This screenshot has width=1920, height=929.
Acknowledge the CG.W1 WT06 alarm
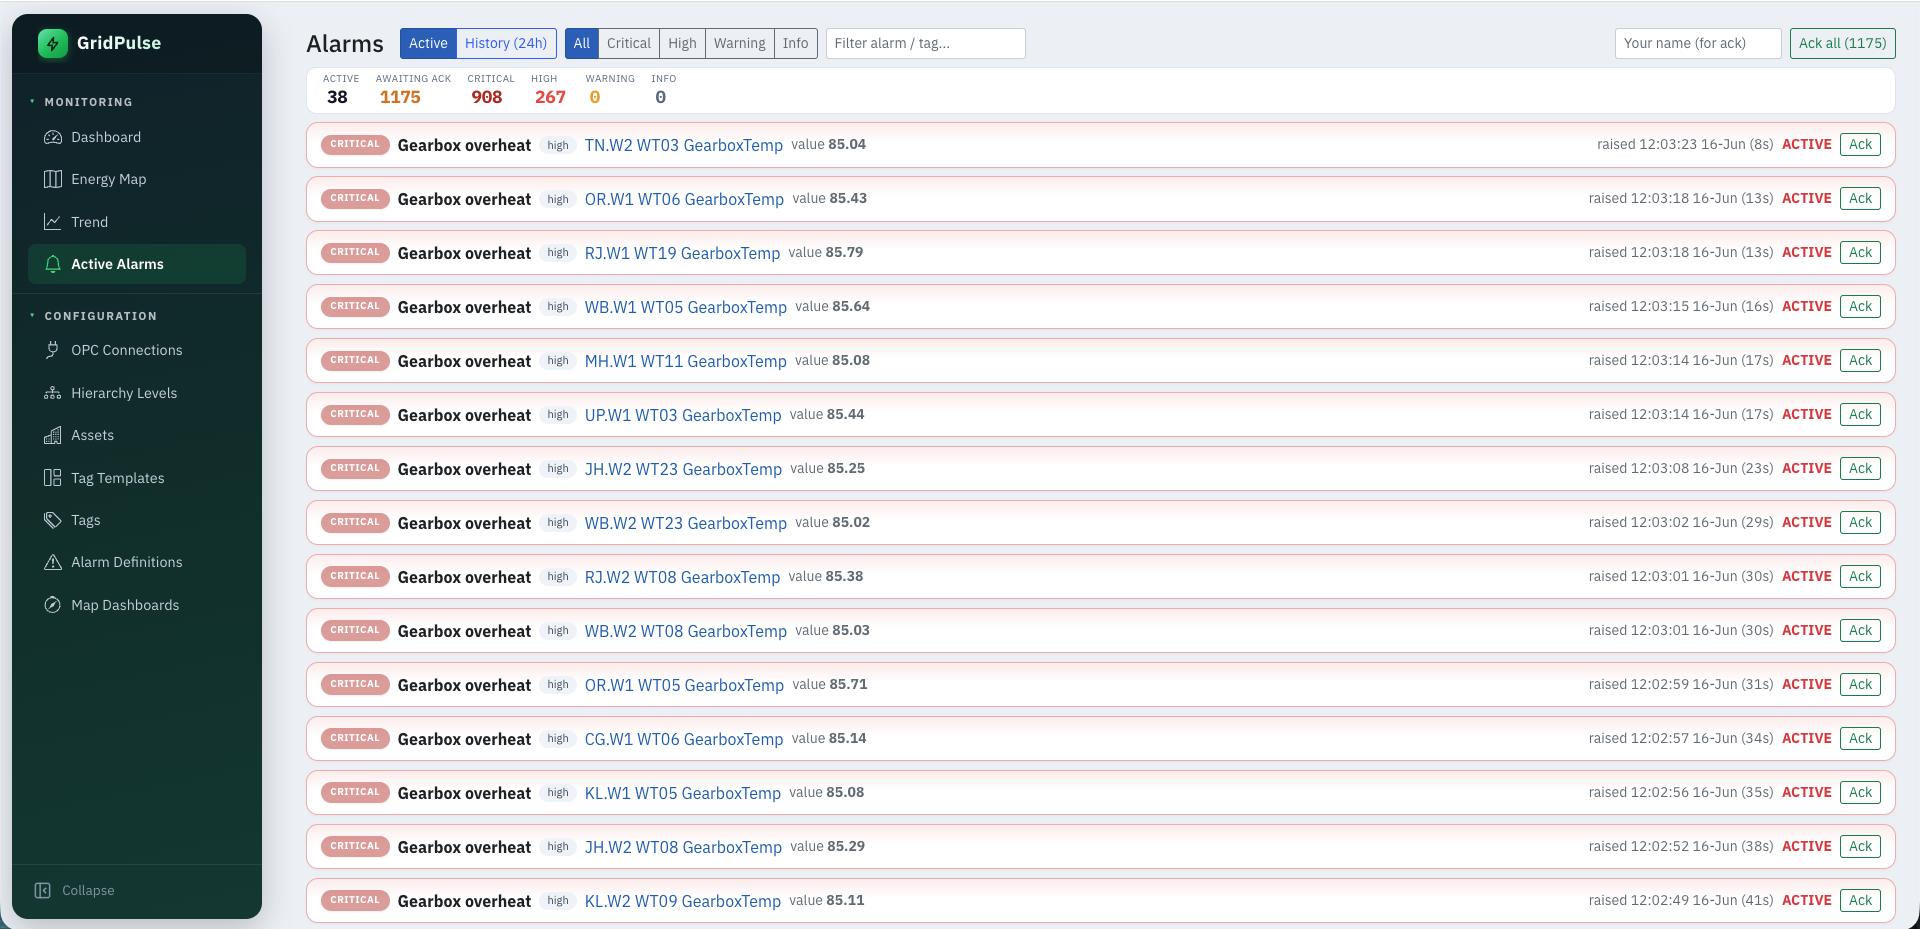click(1860, 739)
